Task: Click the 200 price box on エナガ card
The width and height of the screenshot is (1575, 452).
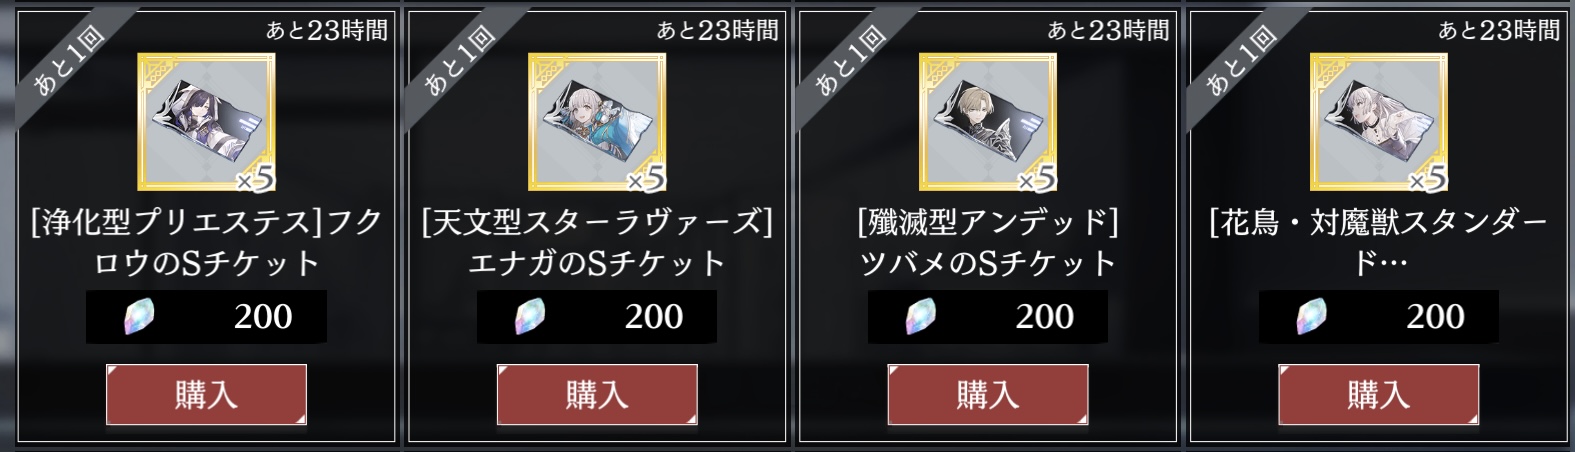Action: 597,317
